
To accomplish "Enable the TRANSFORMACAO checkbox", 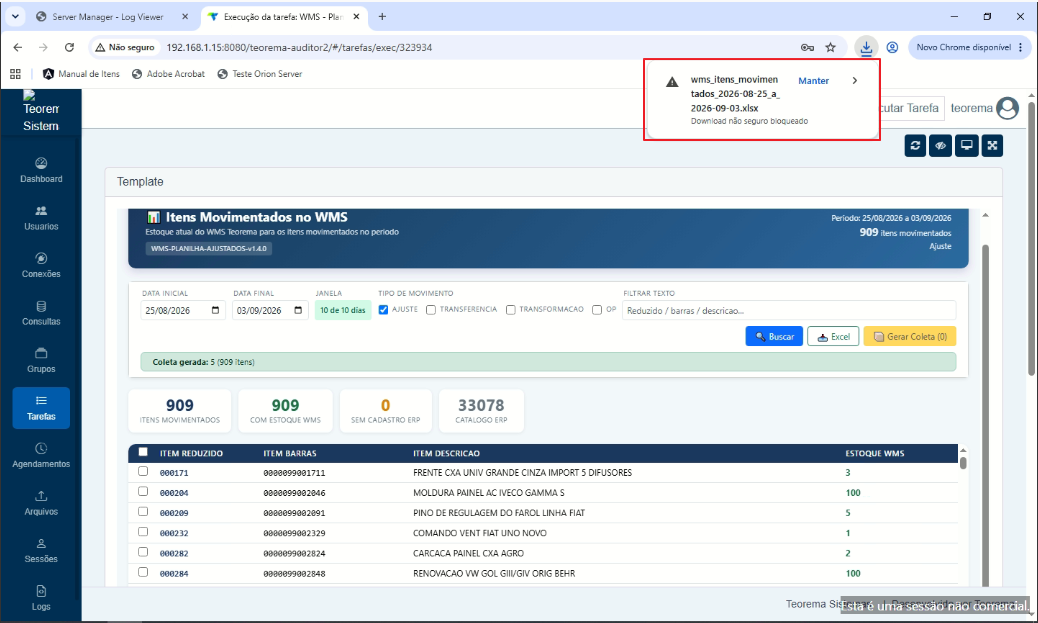I will click(510, 310).
